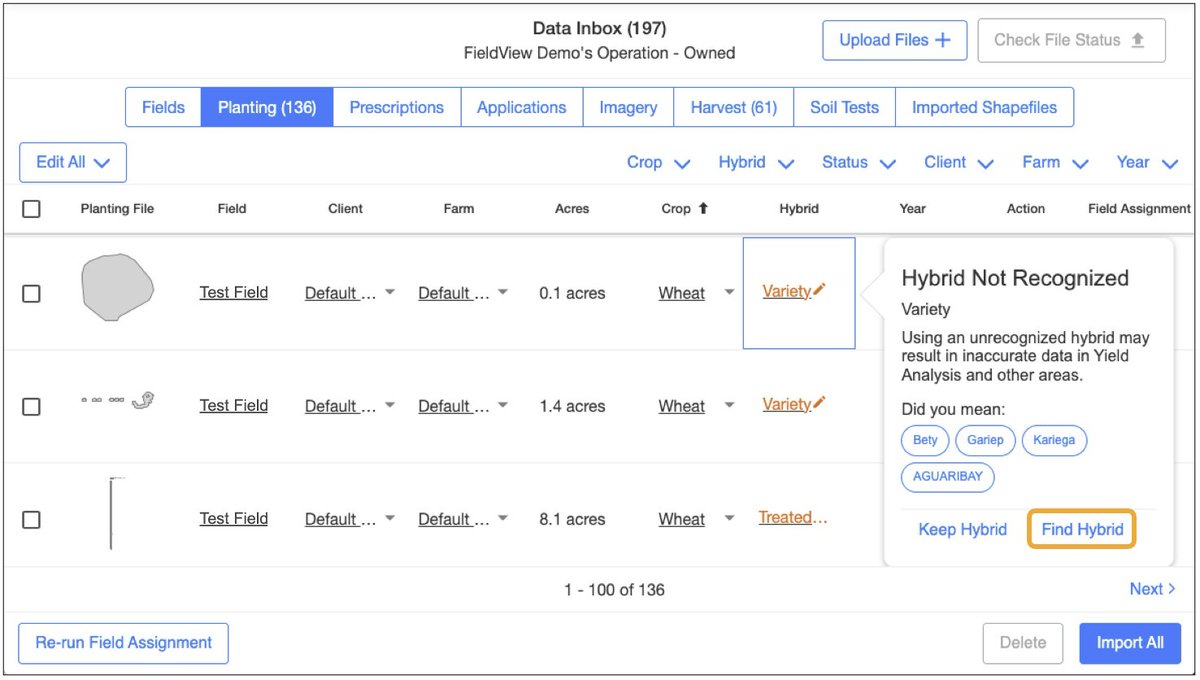Open Farm dropdown in the 1.4 acres row

503,405
